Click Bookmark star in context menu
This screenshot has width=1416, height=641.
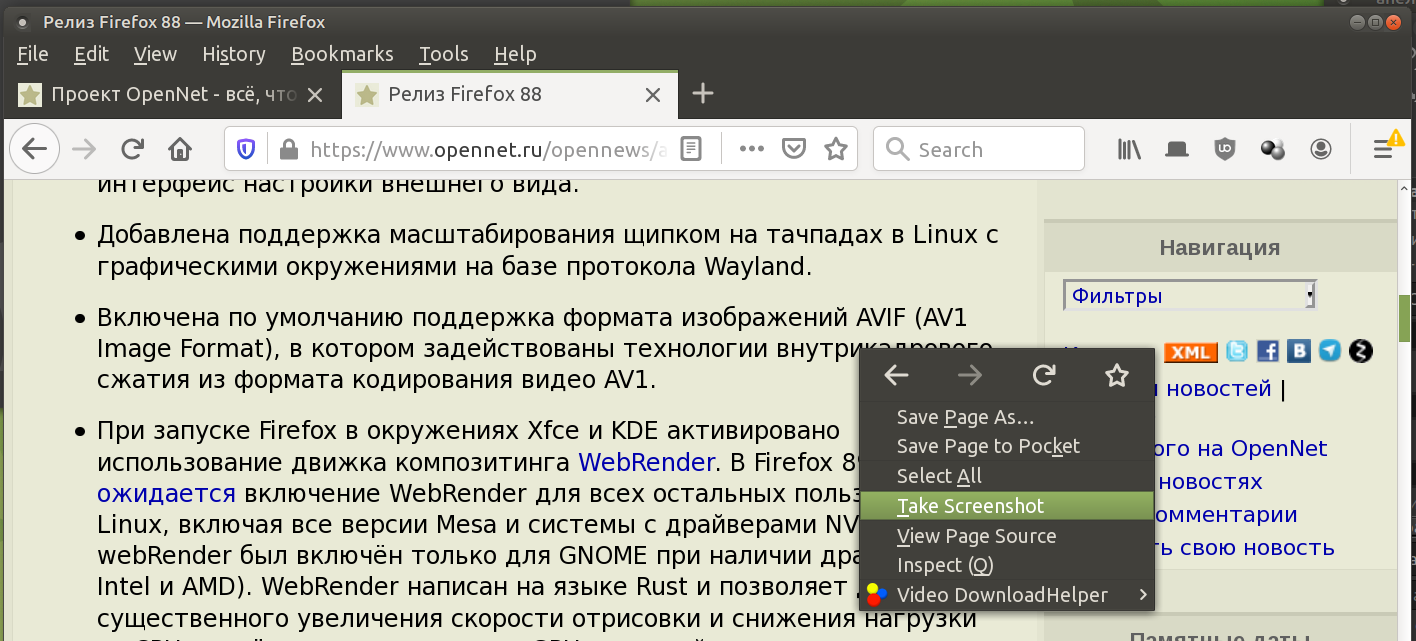(1117, 376)
